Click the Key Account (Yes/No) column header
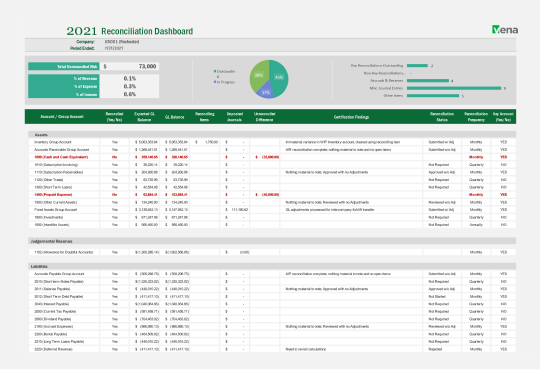This screenshot has width=540, height=370. (503, 117)
